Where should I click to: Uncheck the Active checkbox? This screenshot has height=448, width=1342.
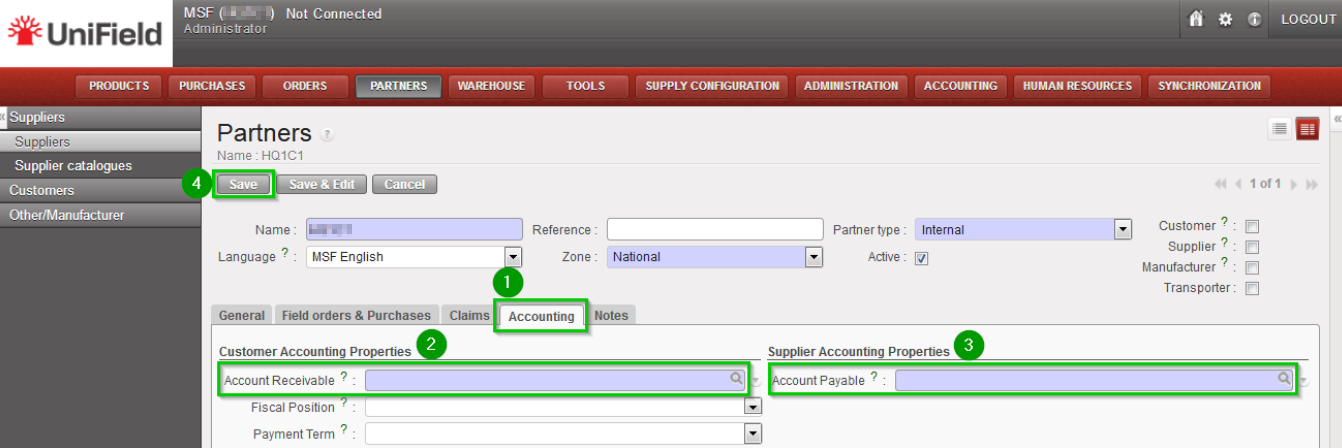922,258
